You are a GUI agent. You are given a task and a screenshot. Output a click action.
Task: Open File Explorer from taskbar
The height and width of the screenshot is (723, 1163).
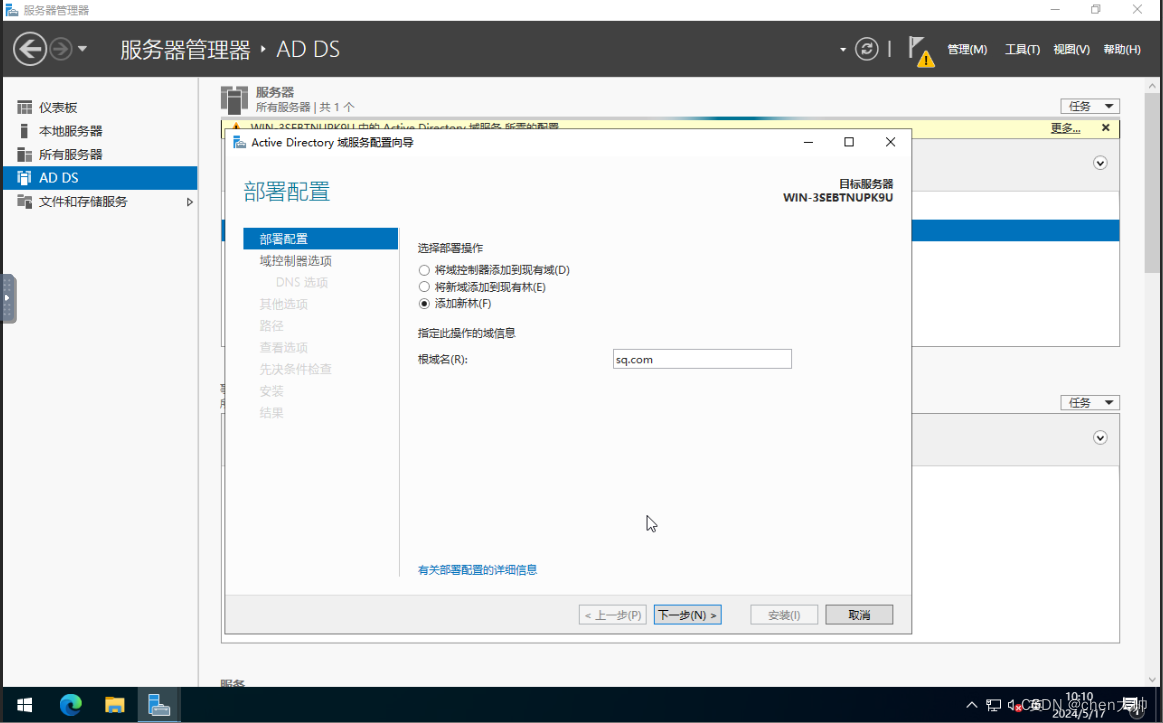point(114,704)
